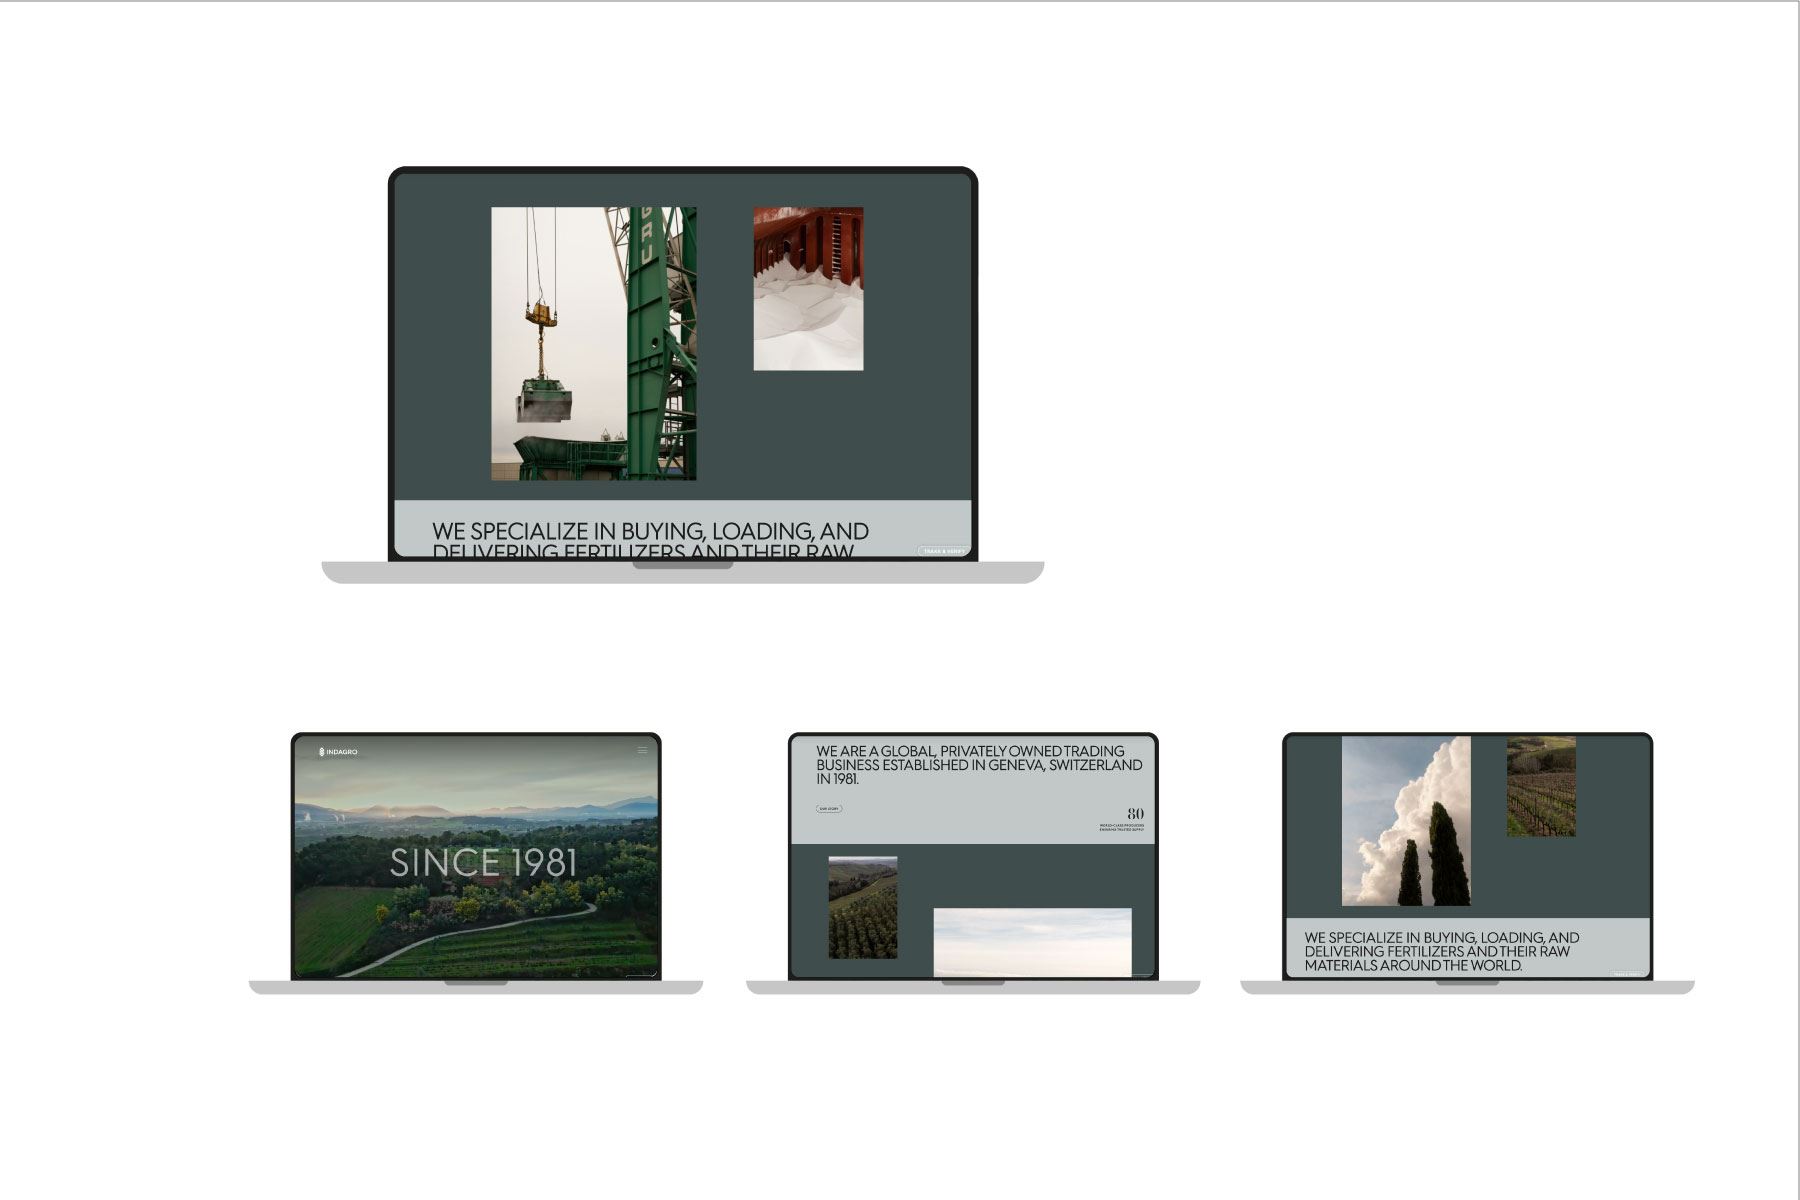Screen dimensions: 1800x1200
Task: Select the hillside orchard photo
Action: point(862,907)
